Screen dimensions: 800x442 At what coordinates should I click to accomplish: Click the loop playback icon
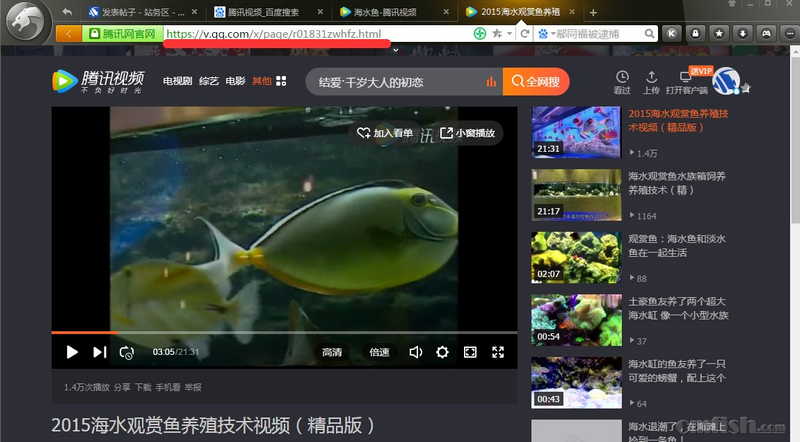[127, 352]
